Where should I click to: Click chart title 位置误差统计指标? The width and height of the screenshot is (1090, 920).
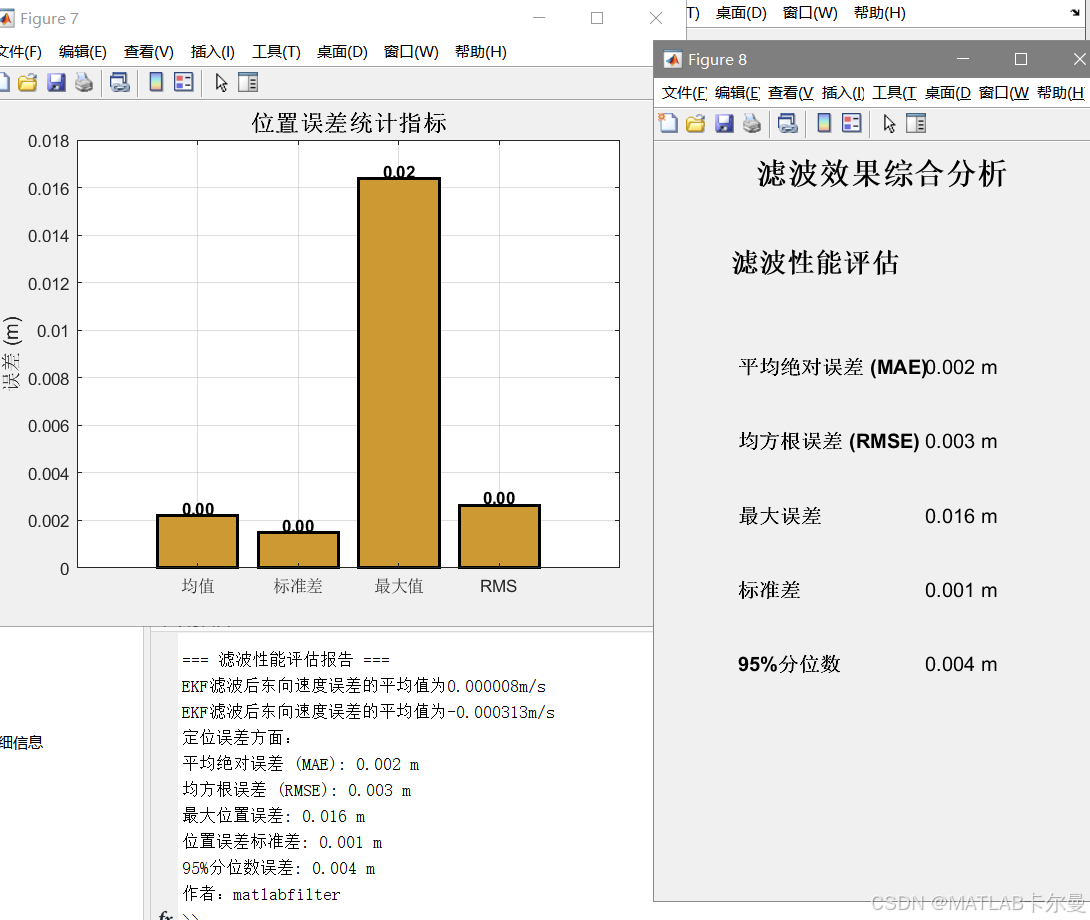pyautogui.click(x=349, y=123)
